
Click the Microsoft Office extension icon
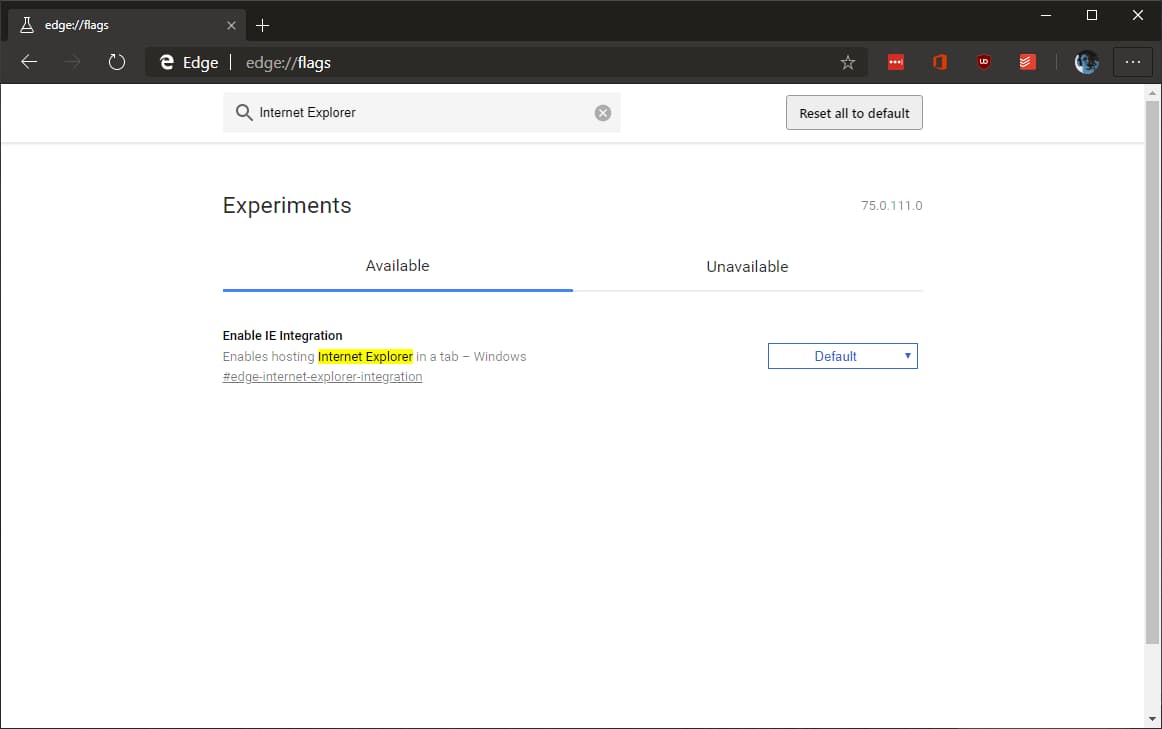click(x=939, y=61)
